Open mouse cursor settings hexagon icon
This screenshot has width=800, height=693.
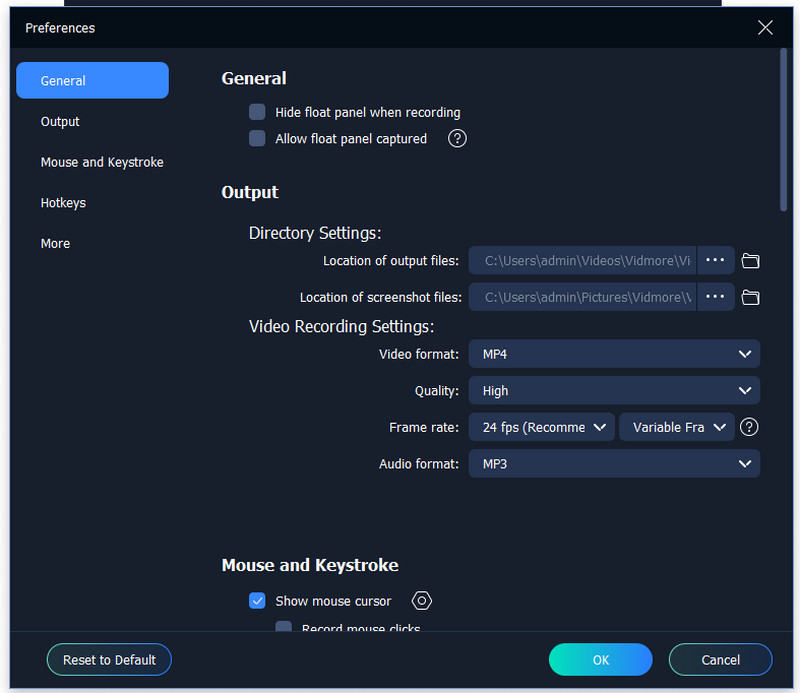pos(422,601)
